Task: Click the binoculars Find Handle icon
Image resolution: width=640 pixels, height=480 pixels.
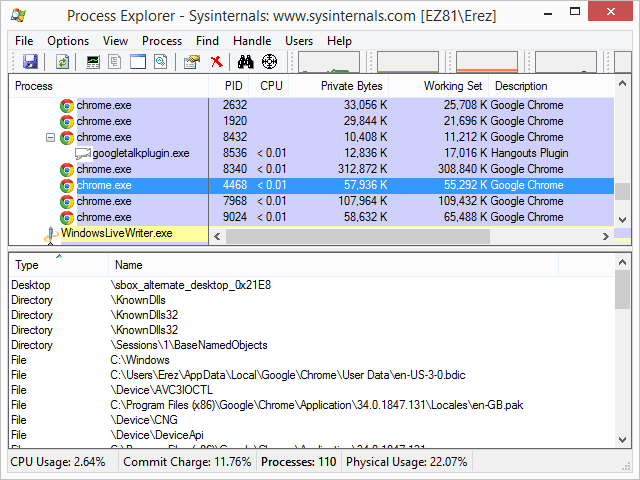Action: pos(245,62)
